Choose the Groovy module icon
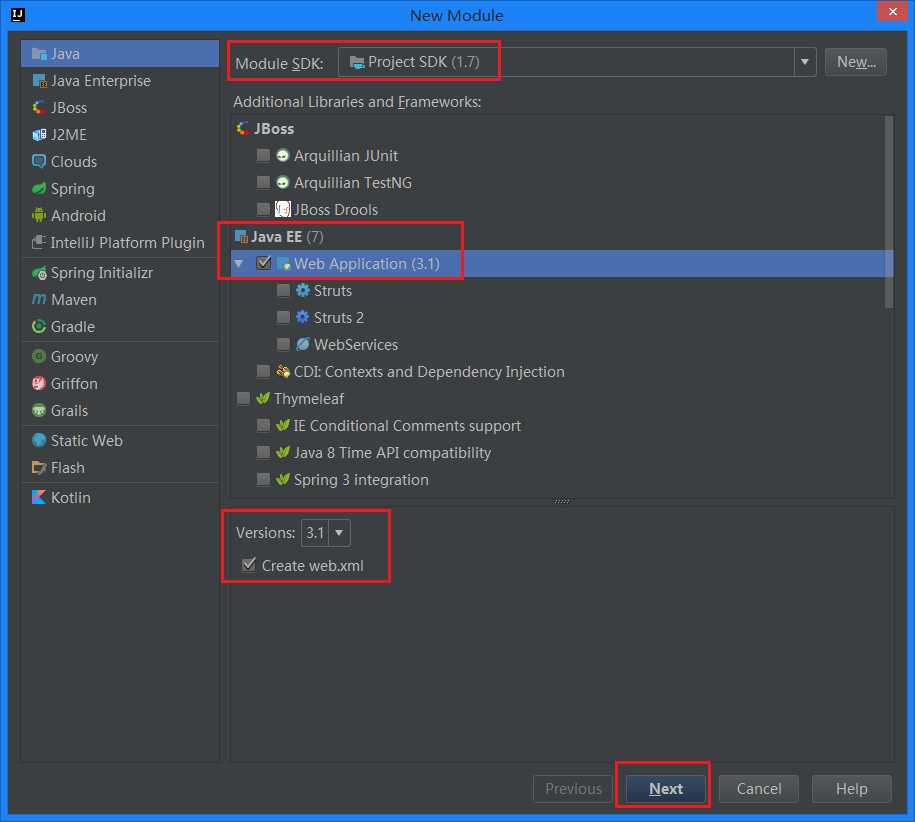Image resolution: width=915 pixels, height=822 pixels. pos(39,356)
